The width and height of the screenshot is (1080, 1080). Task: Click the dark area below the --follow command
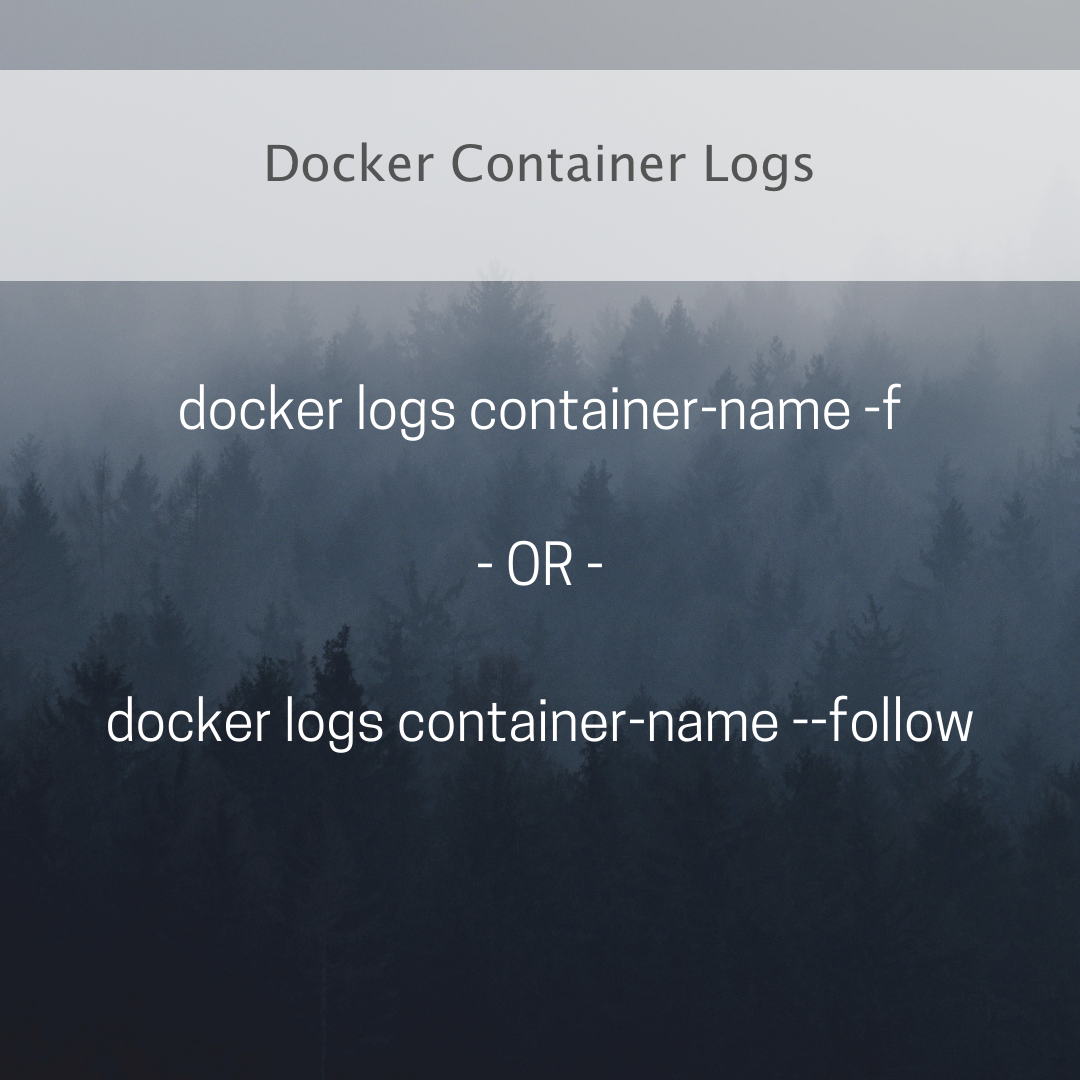point(540,909)
